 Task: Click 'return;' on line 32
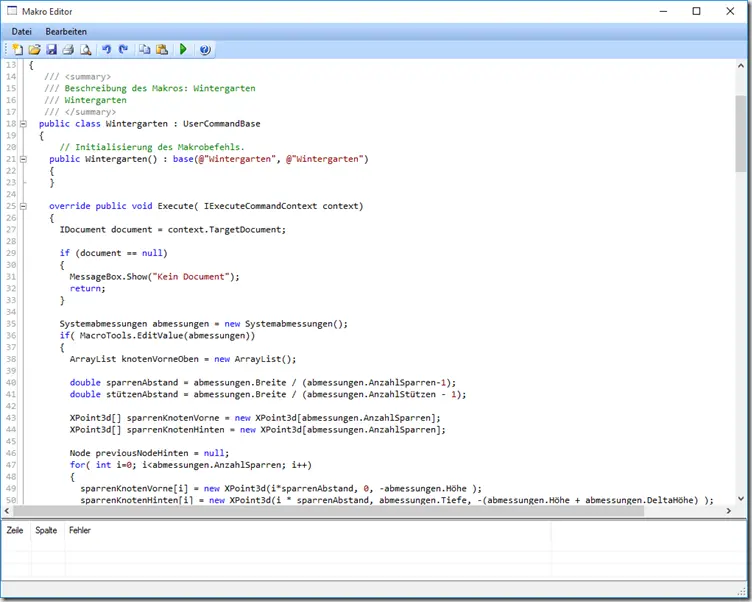(x=87, y=288)
